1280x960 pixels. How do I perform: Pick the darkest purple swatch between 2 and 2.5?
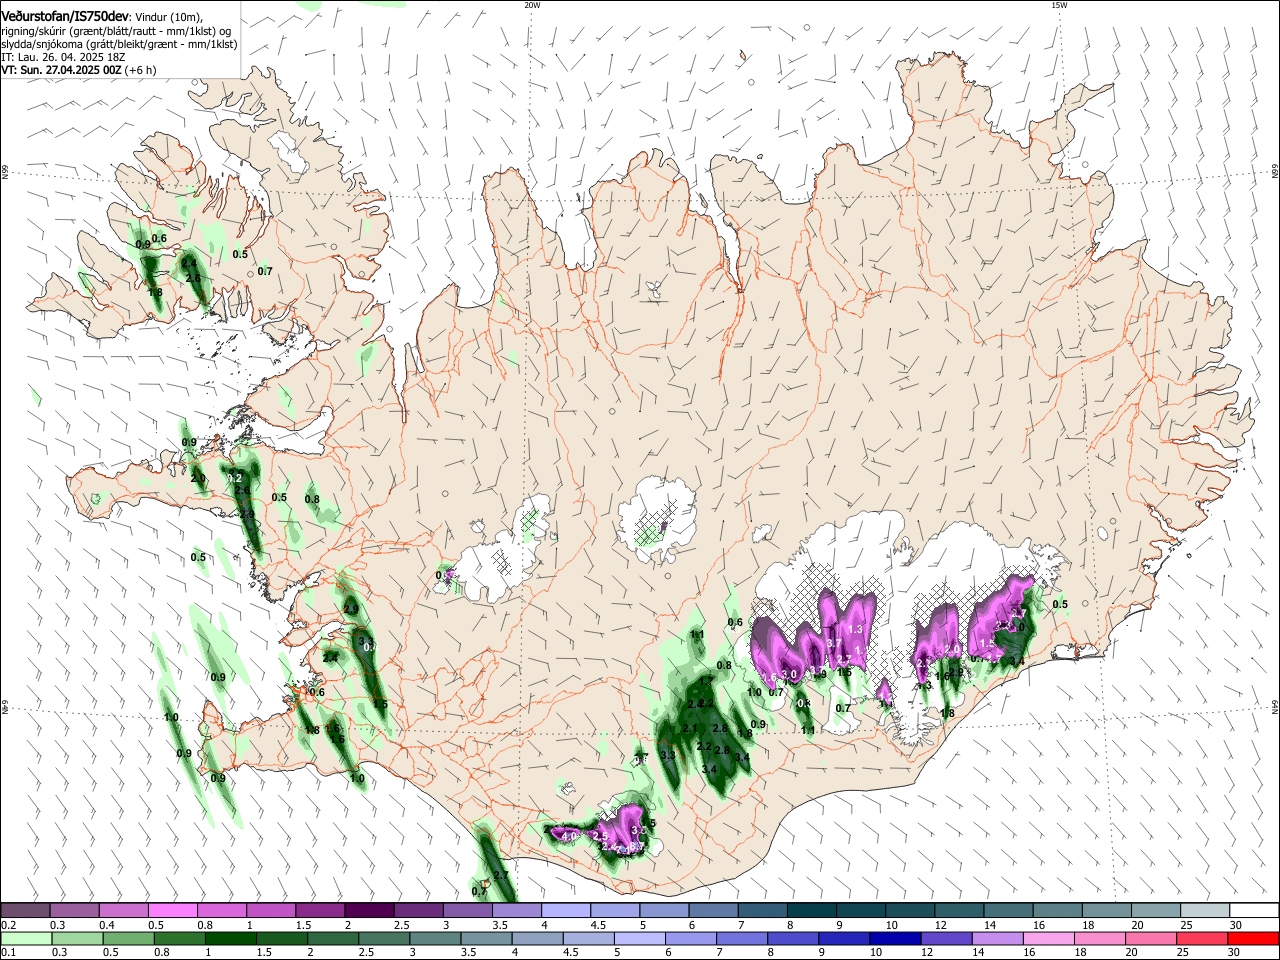(x=369, y=910)
